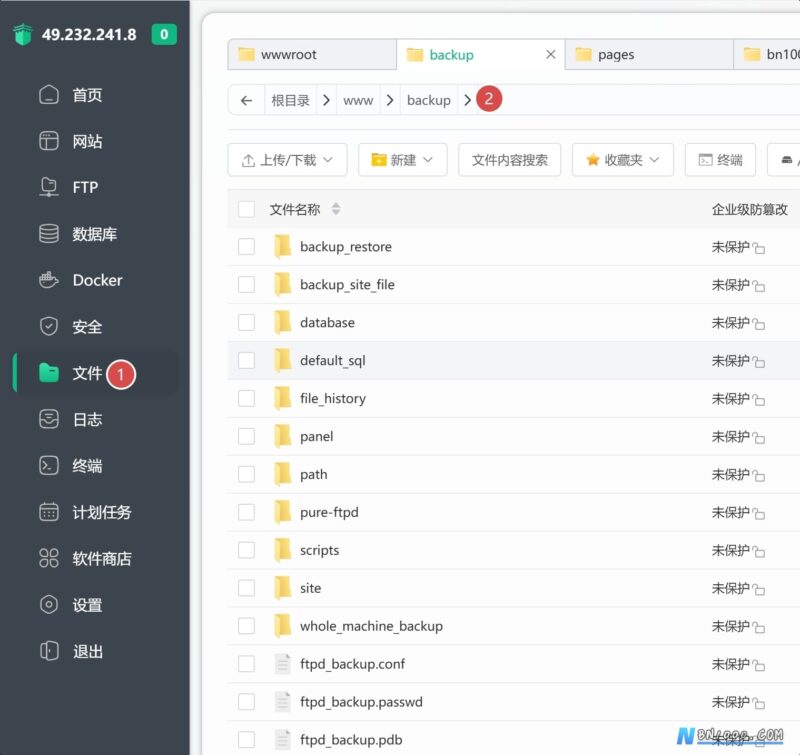Image resolution: width=800 pixels, height=755 pixels.
Task: Check the box for backup_restore
Action: pyautogui.click(x=246, y=246)
